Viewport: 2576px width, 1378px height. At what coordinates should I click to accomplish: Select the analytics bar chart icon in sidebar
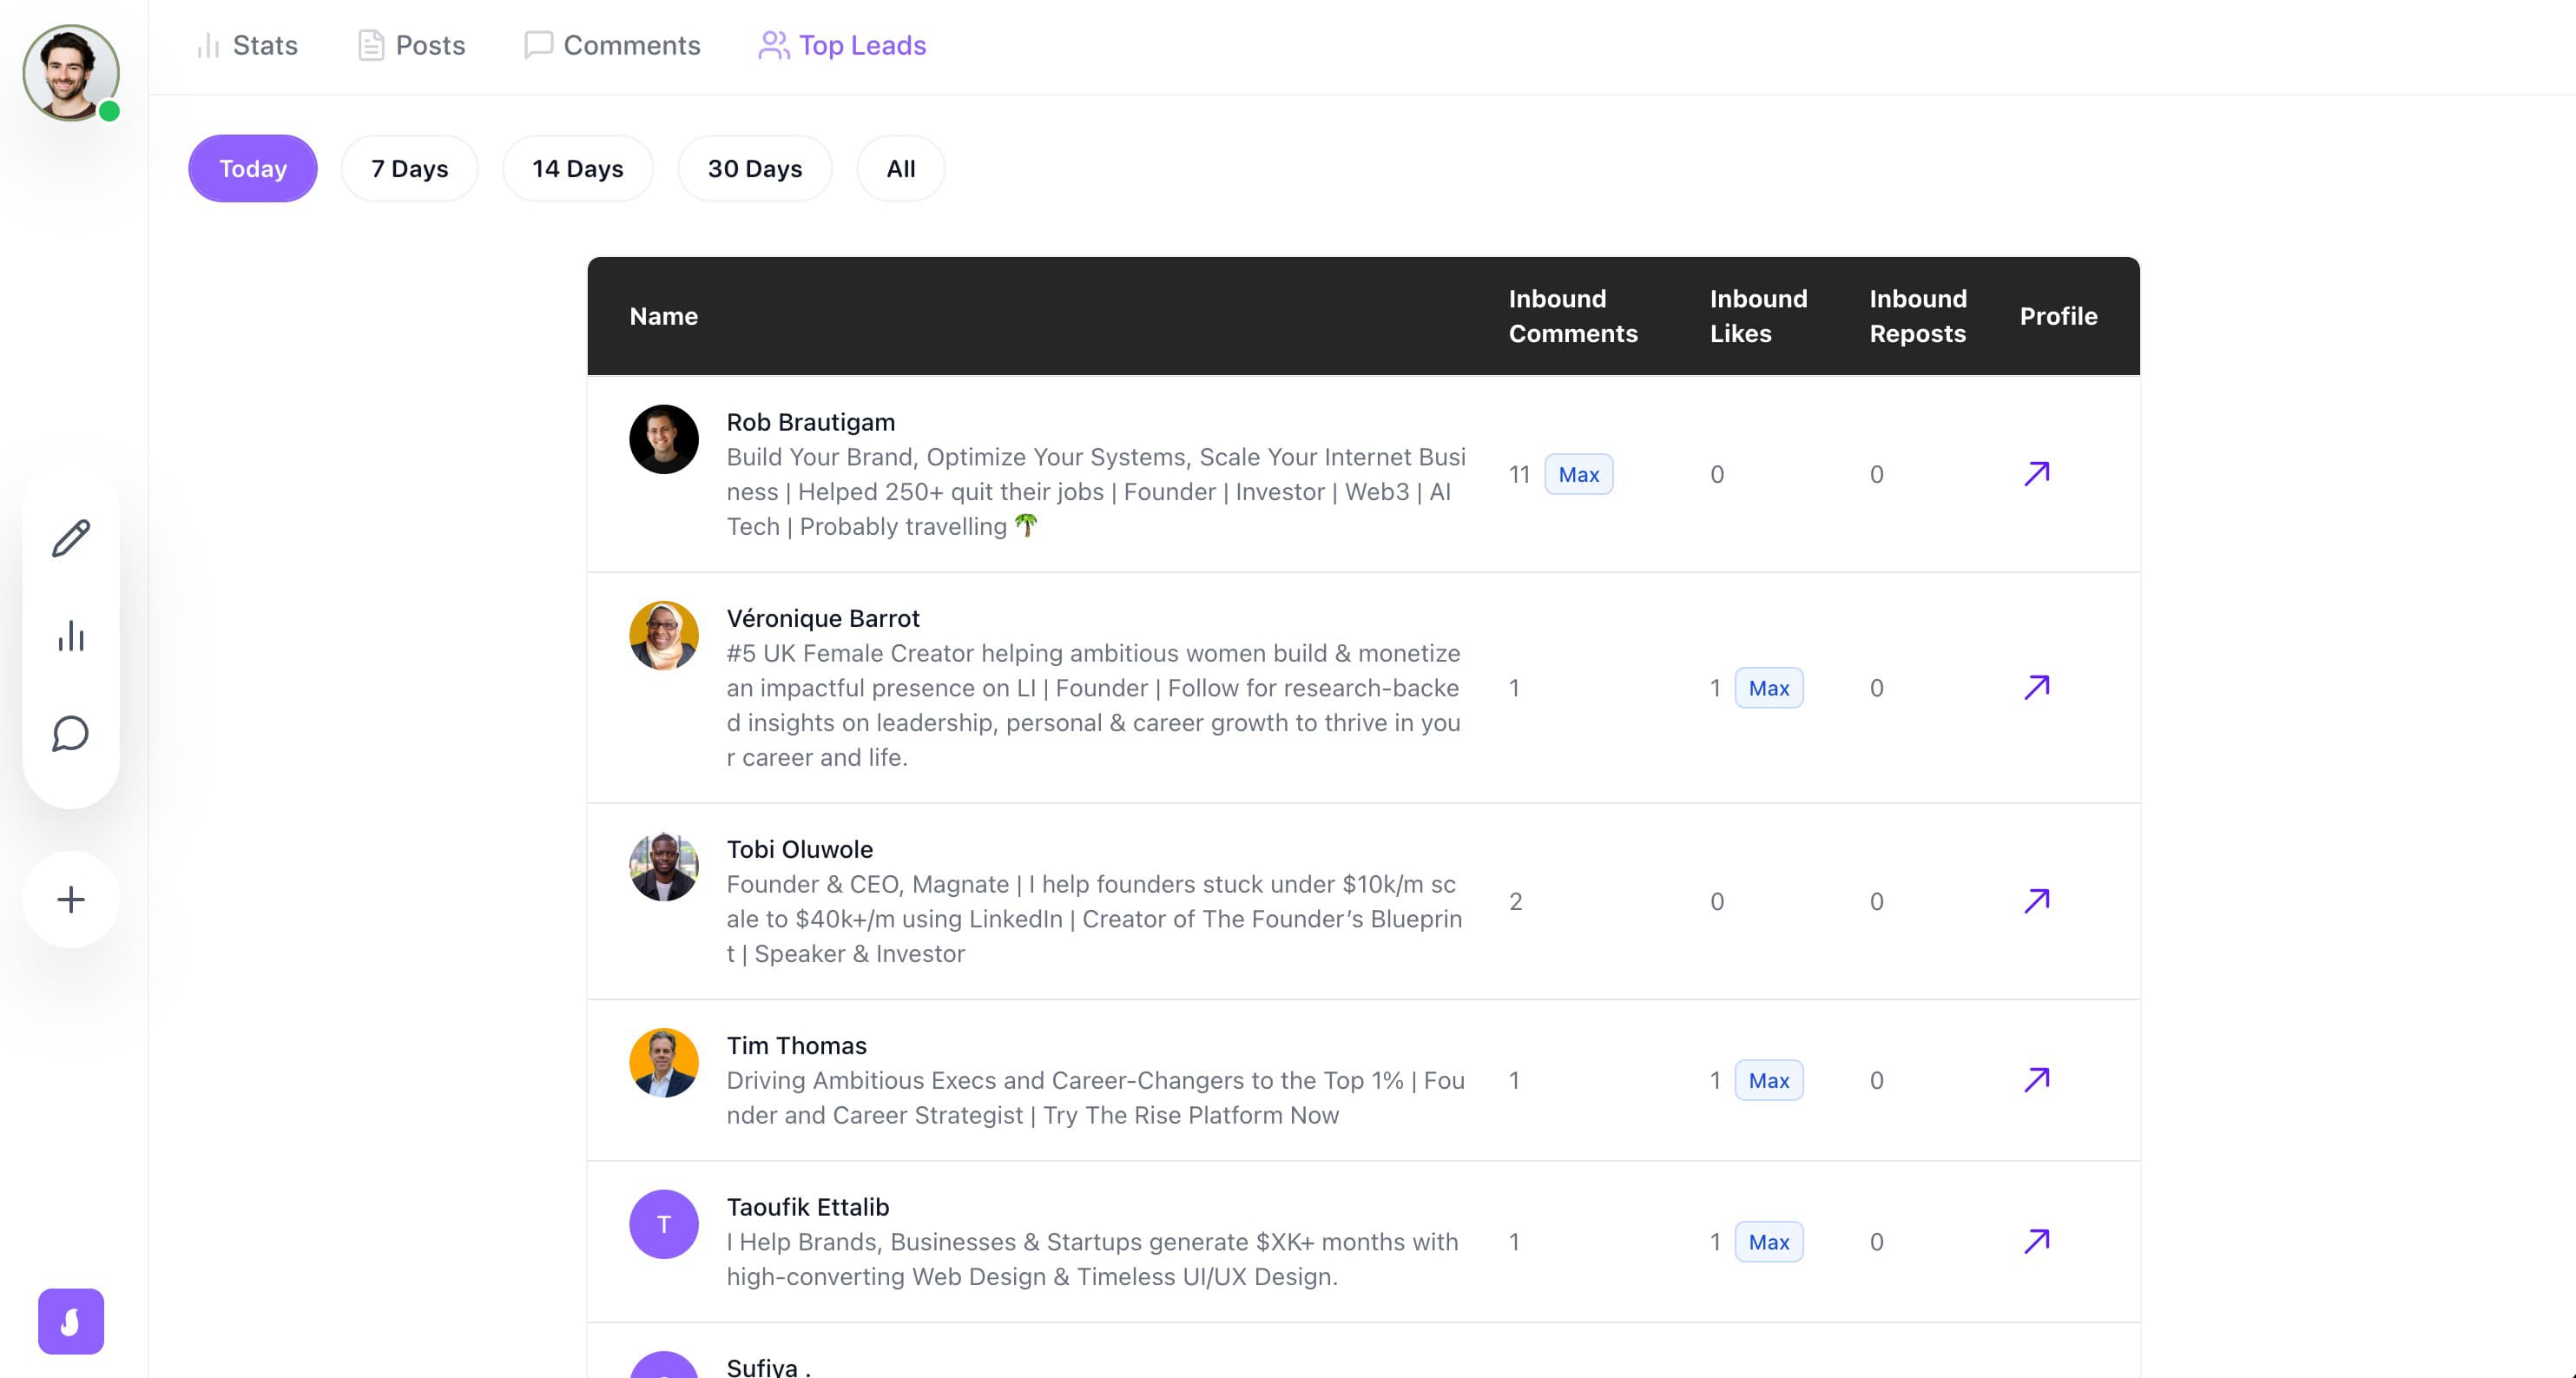pyautogui.click(x=70, y=637)
